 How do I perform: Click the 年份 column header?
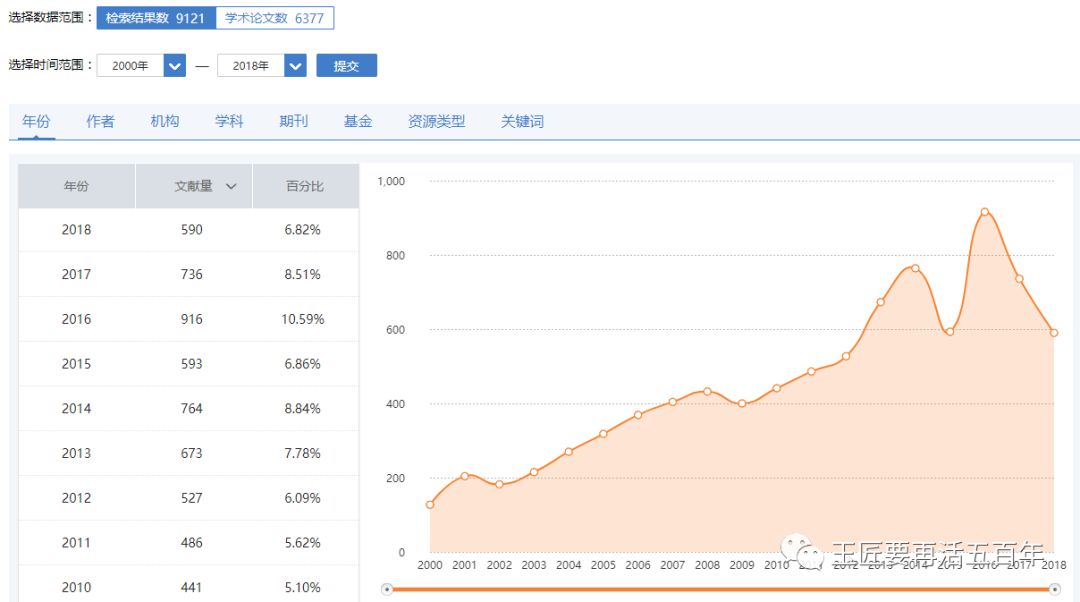pyautogui.click(x=75, y=186)
